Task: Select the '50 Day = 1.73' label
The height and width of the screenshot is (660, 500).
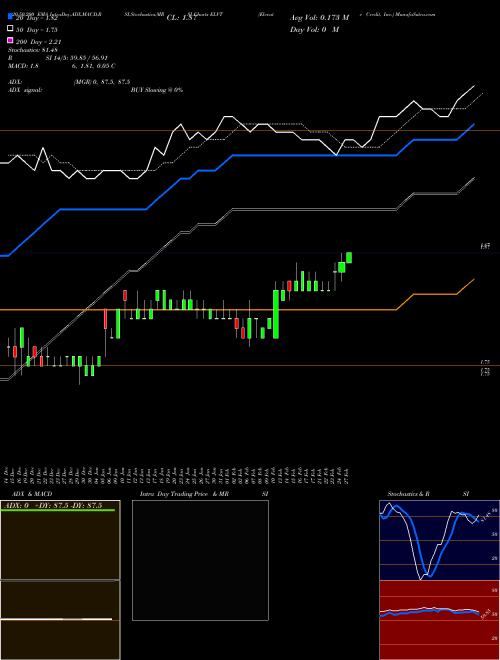Action: coord(36,30)
